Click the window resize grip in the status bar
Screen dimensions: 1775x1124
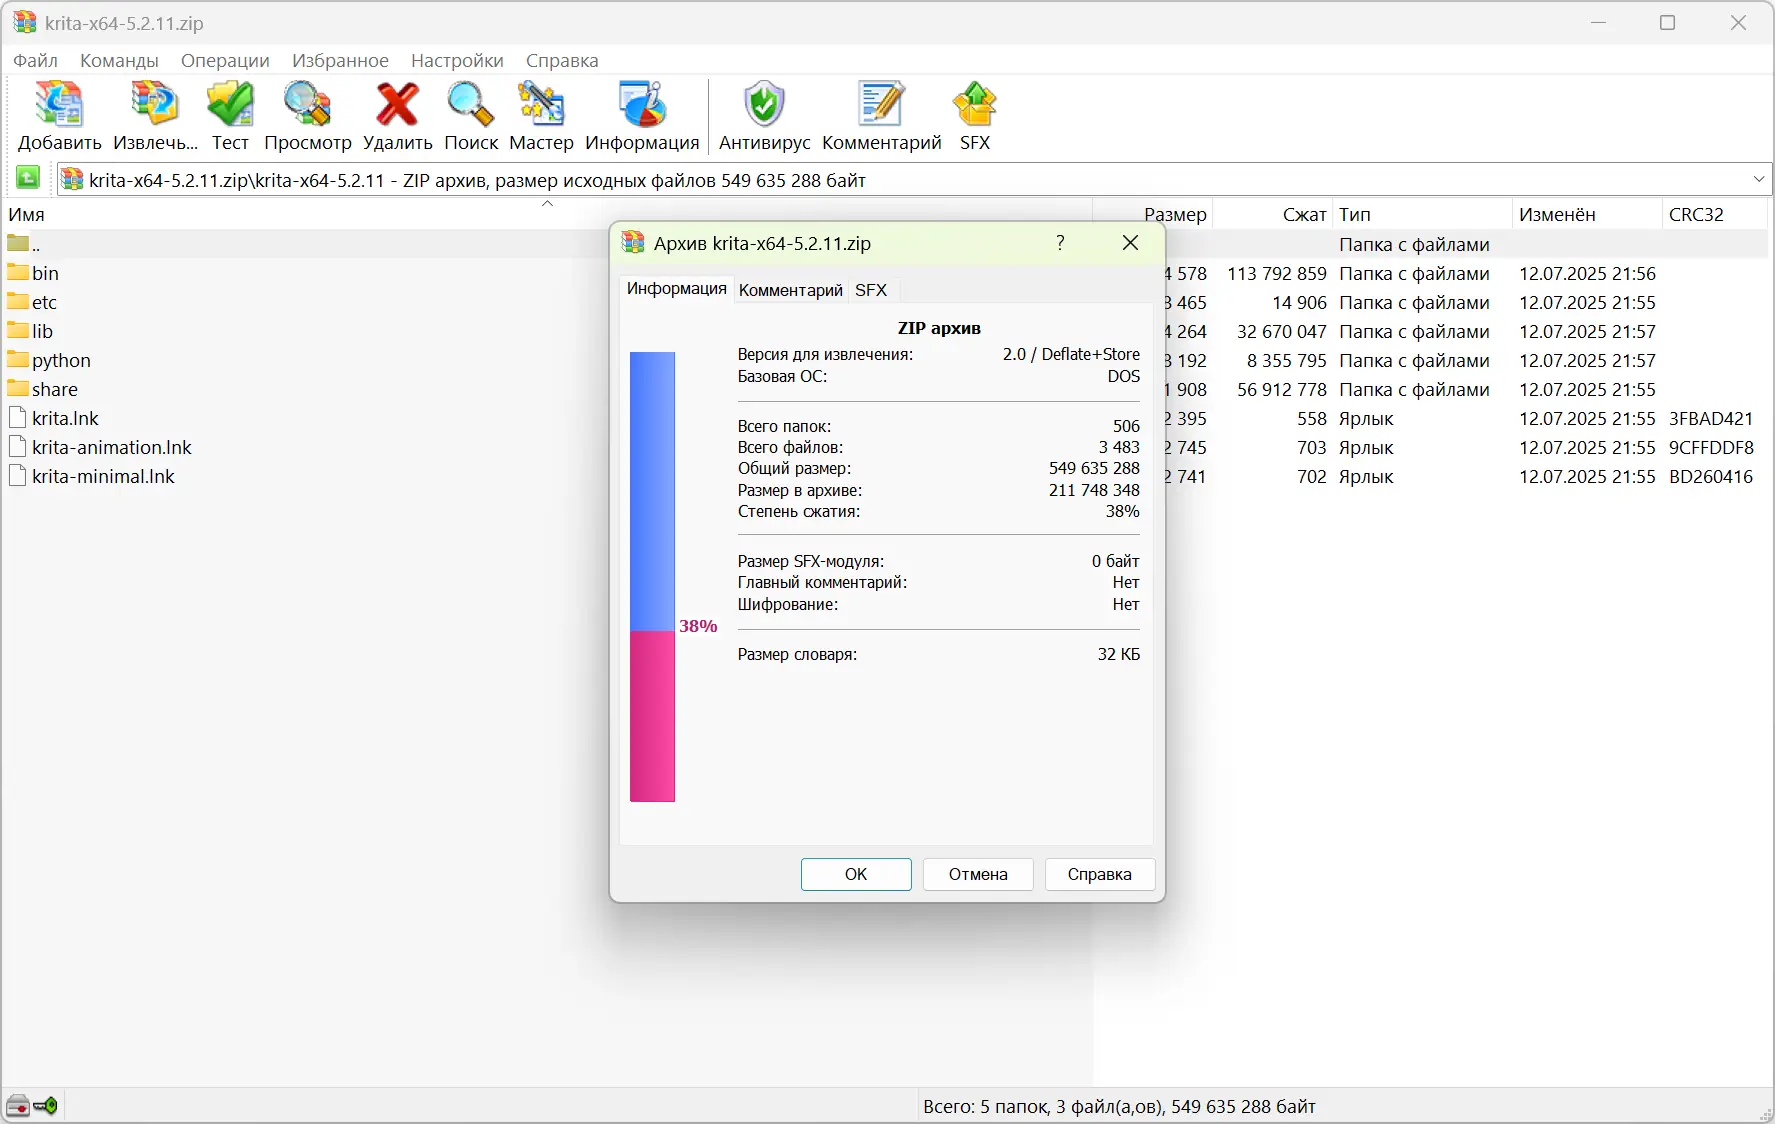click(1764, 1113)
